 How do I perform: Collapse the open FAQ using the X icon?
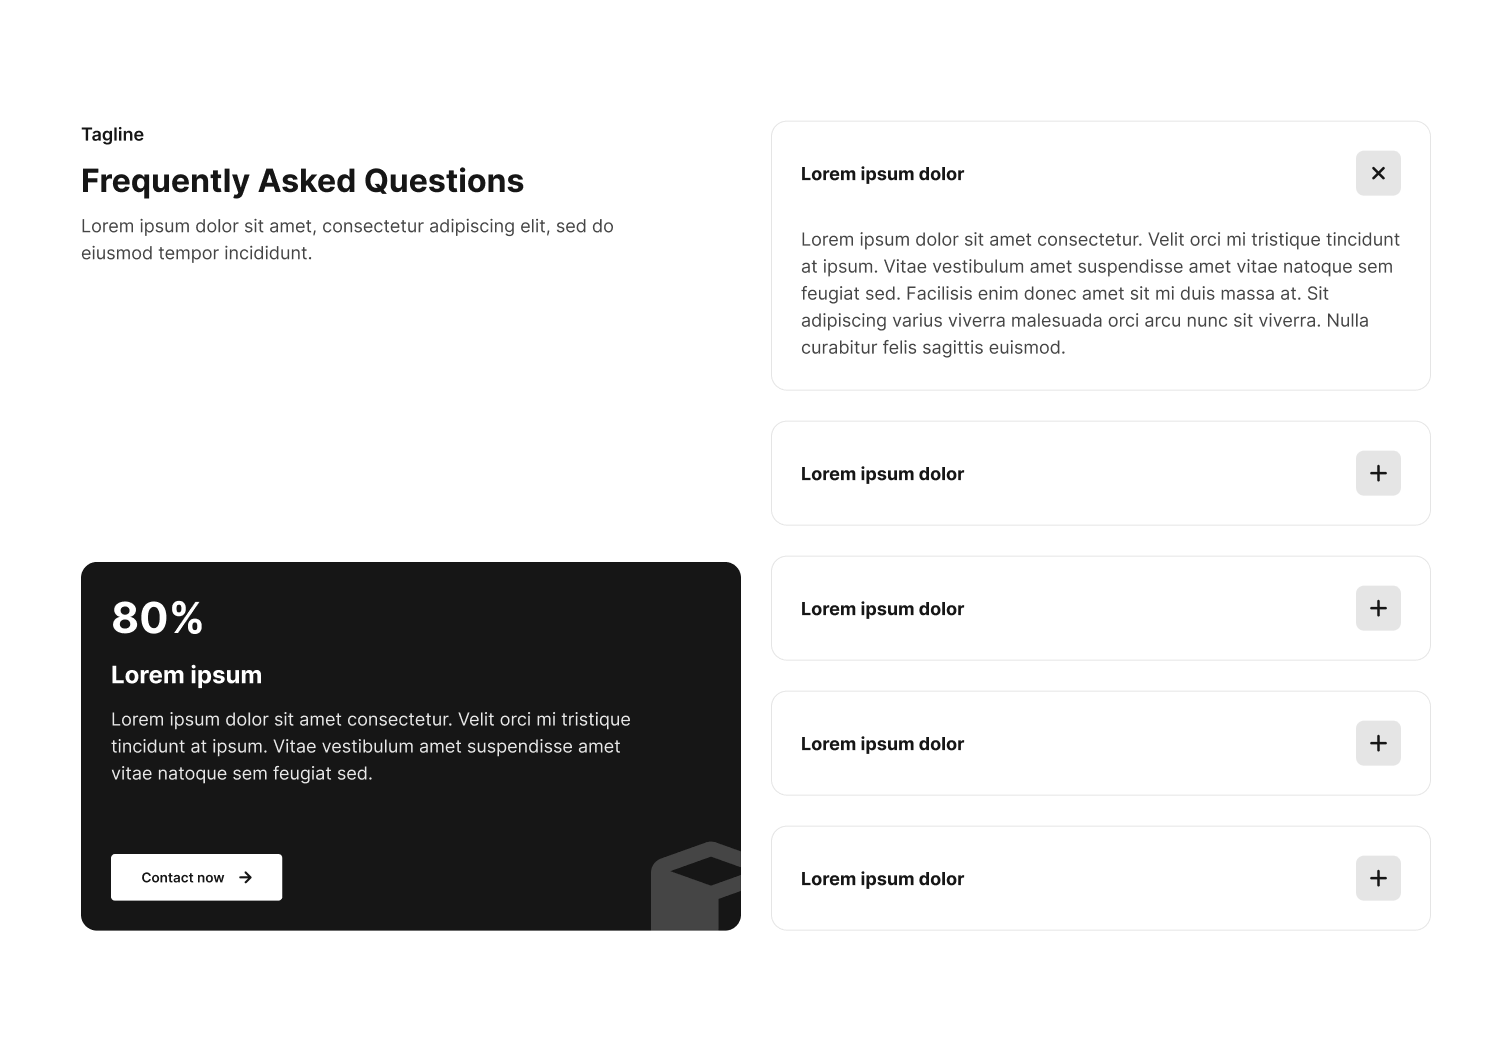tap(1378, 173)
